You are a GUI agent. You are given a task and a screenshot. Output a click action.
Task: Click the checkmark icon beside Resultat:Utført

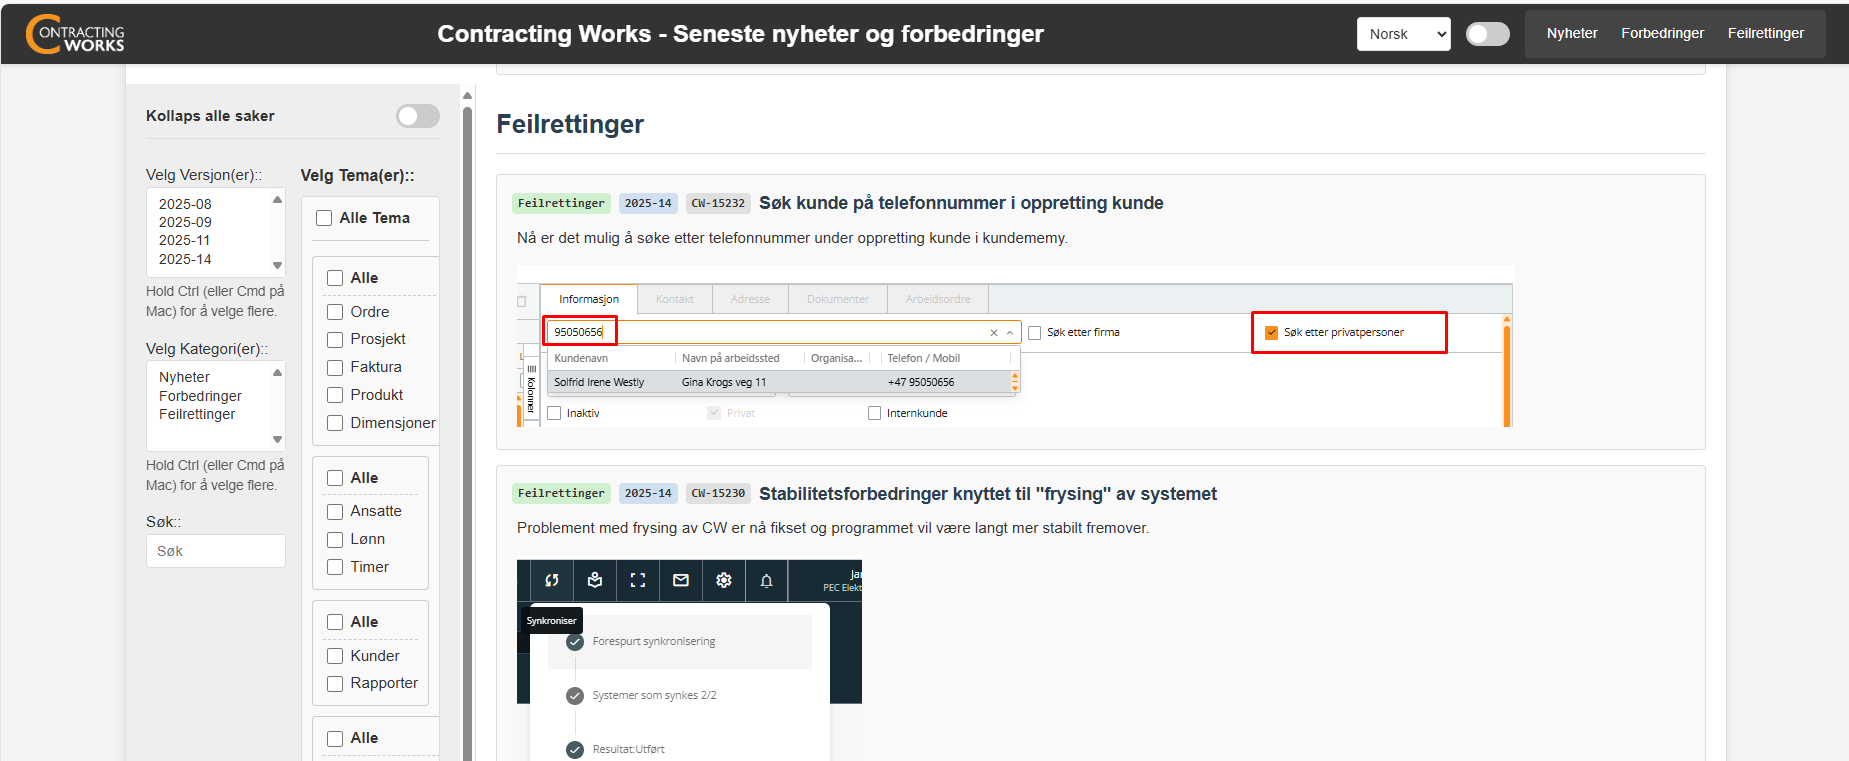point(575,750)
